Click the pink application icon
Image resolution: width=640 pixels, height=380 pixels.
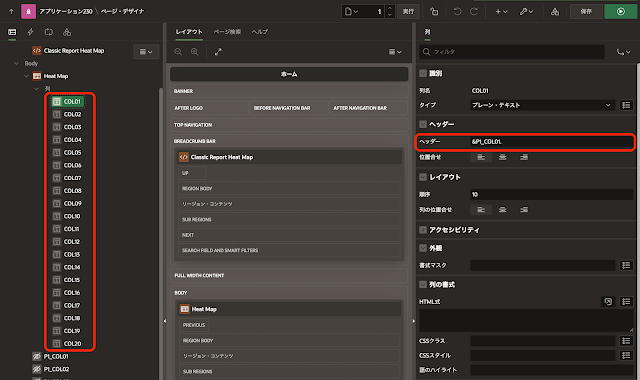(x=28, y=11)
